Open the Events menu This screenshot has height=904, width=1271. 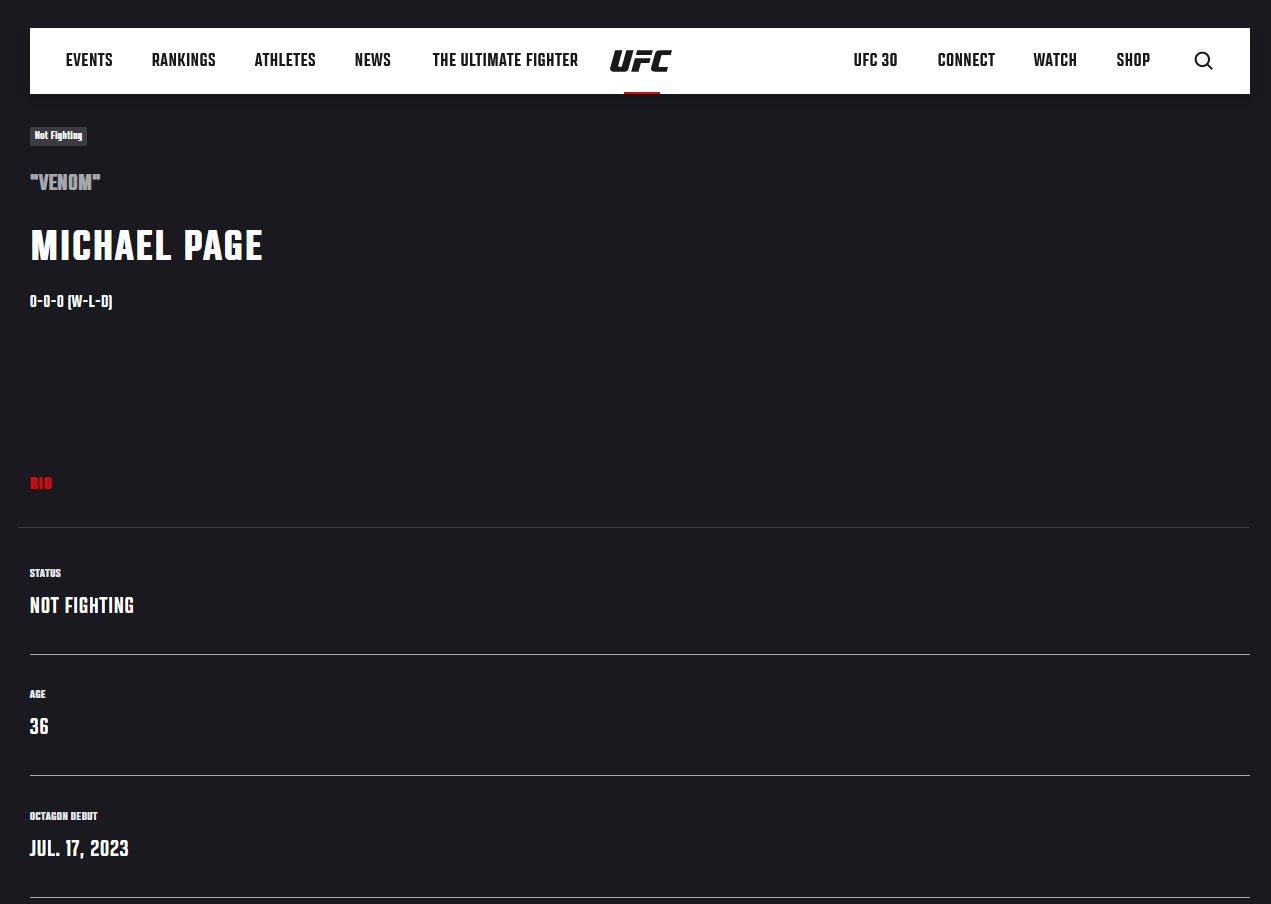coord(89,60)
